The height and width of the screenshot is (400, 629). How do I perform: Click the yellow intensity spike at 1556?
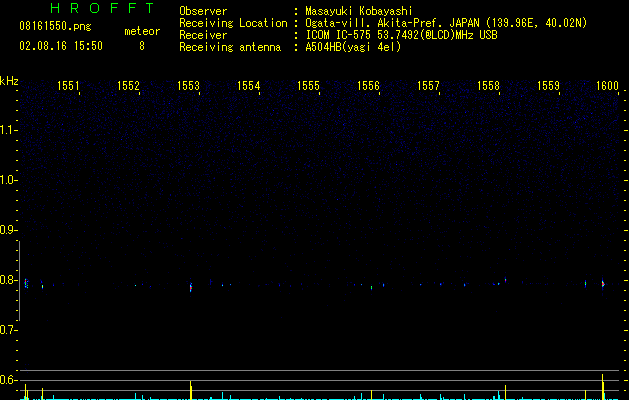(x=371, y=395)
